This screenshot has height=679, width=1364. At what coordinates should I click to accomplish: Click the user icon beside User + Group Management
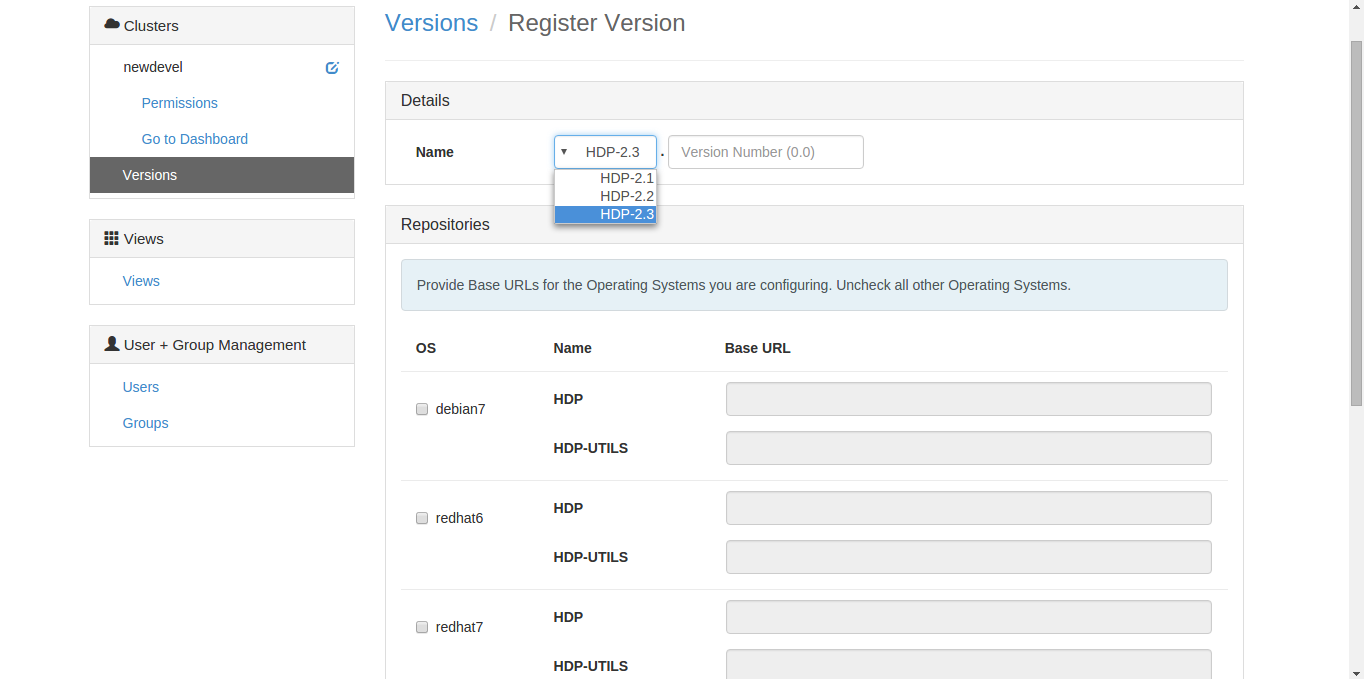112,344
